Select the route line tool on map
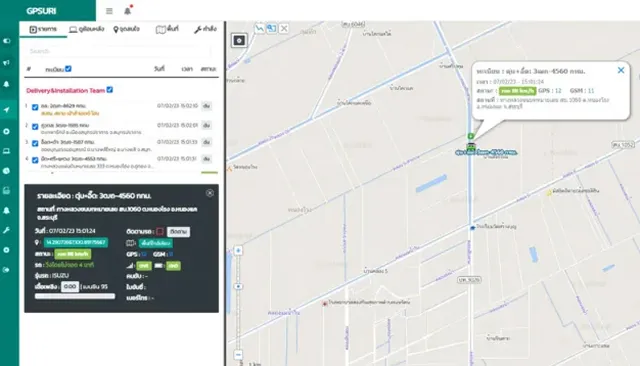This screenshot has height=366, width=640. click(259, 28)
